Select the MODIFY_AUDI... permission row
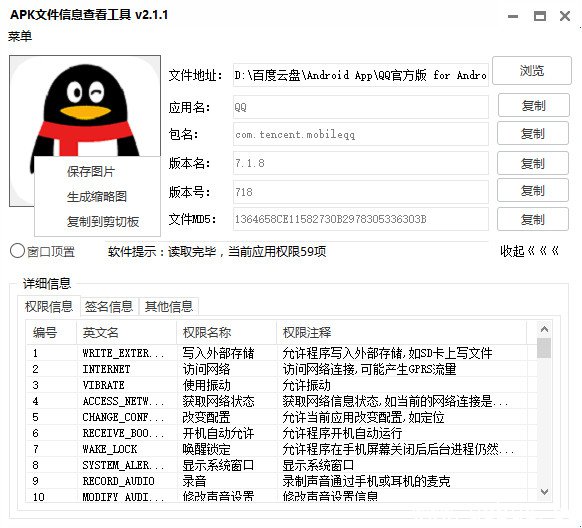This screenshot has width=582, height=528. pos(281,496)
